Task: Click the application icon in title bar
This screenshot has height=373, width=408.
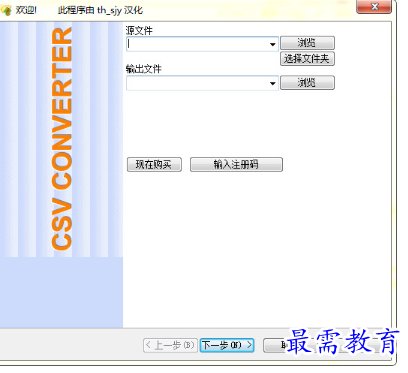Action: tap(6, 10)
